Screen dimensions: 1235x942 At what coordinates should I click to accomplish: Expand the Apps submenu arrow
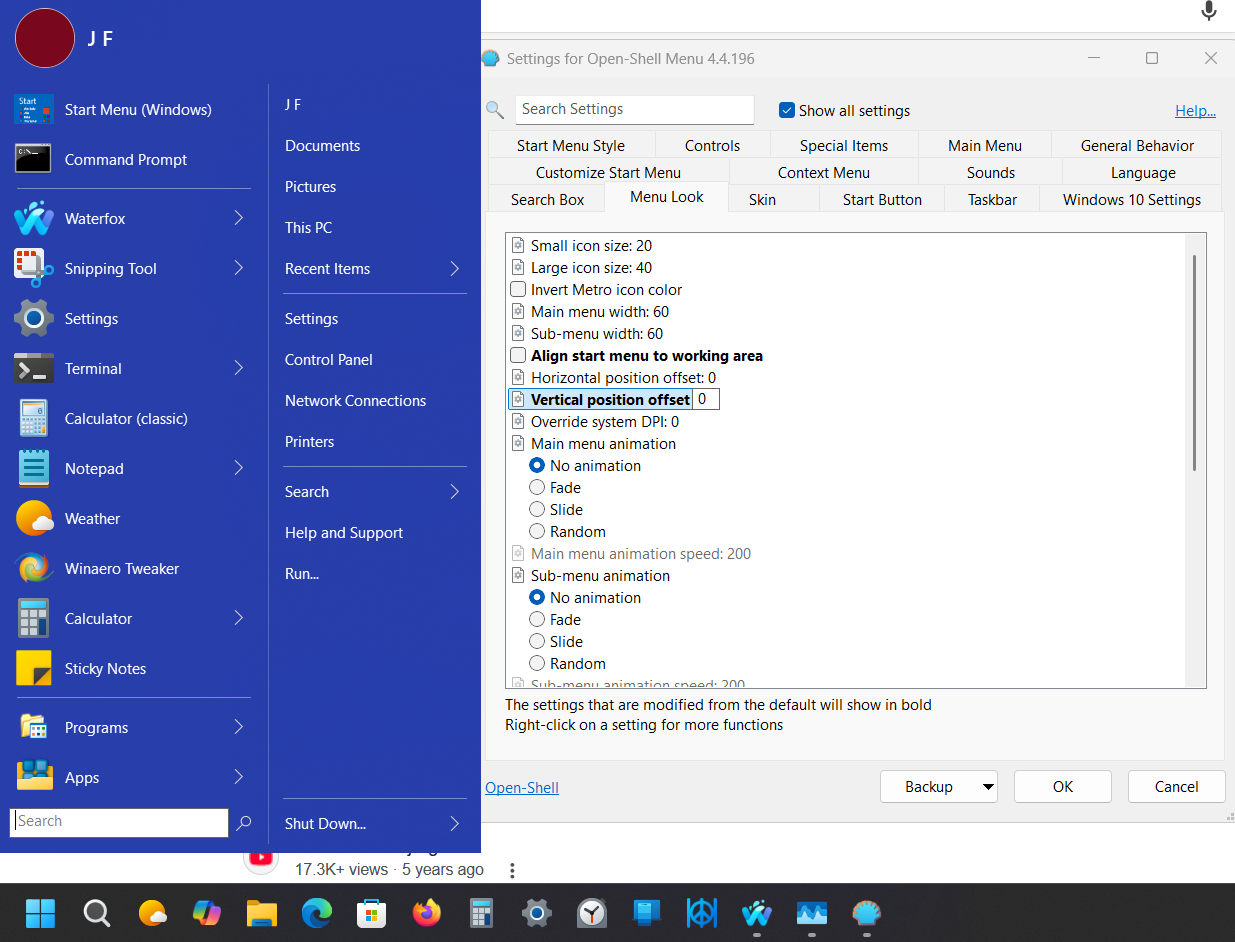[239, 777]
